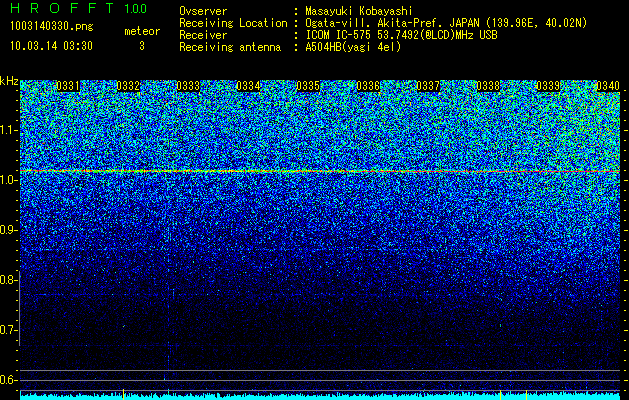
Task: Click the Receiving Location label
Action: [x=233, y=23]
